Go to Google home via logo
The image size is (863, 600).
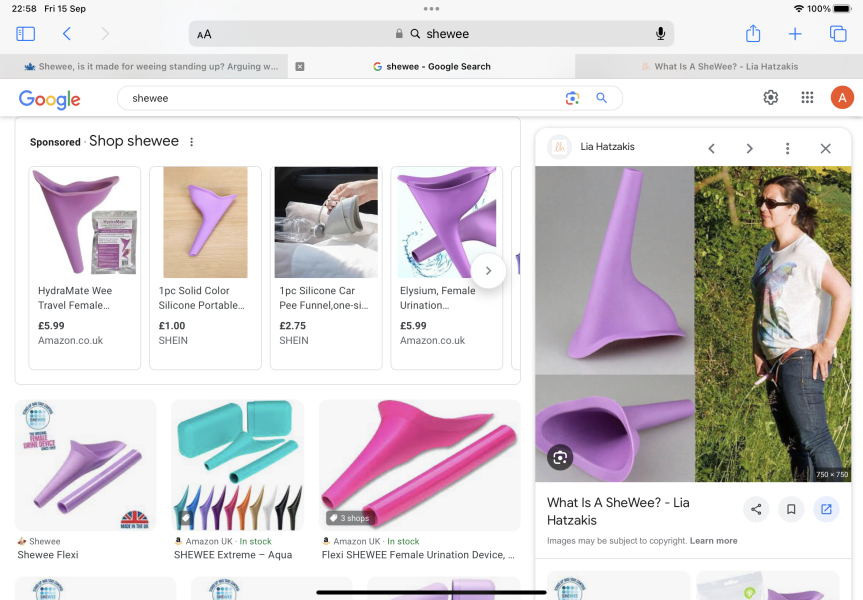[x=50, y=99]
